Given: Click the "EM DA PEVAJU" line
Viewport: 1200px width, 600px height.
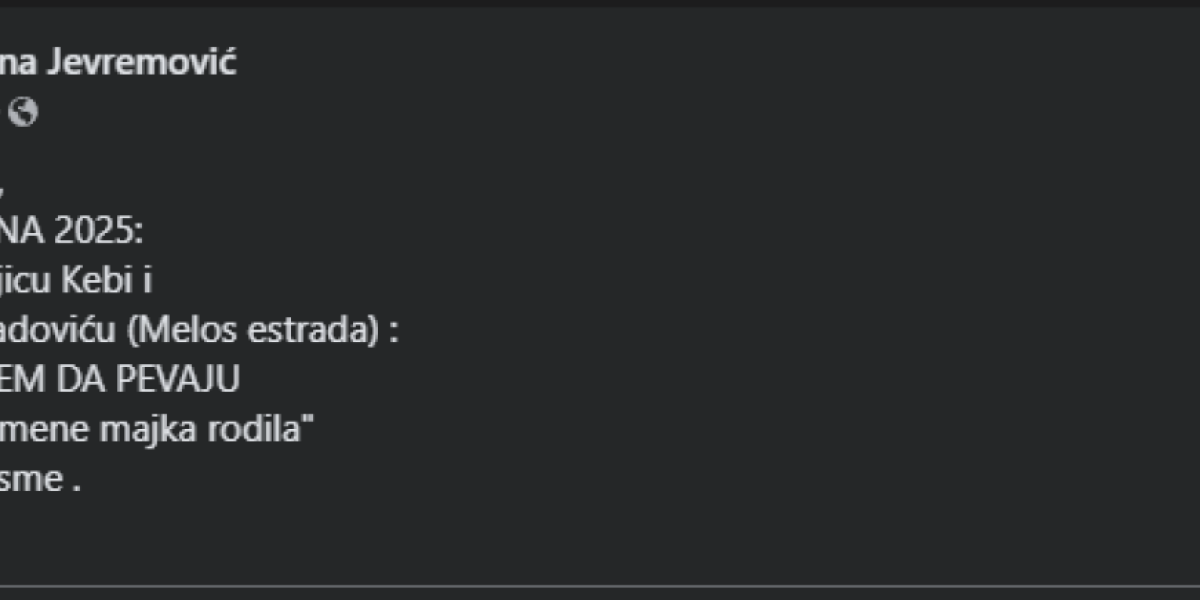Looking at the screenshot, I should [x=120, y=380].
